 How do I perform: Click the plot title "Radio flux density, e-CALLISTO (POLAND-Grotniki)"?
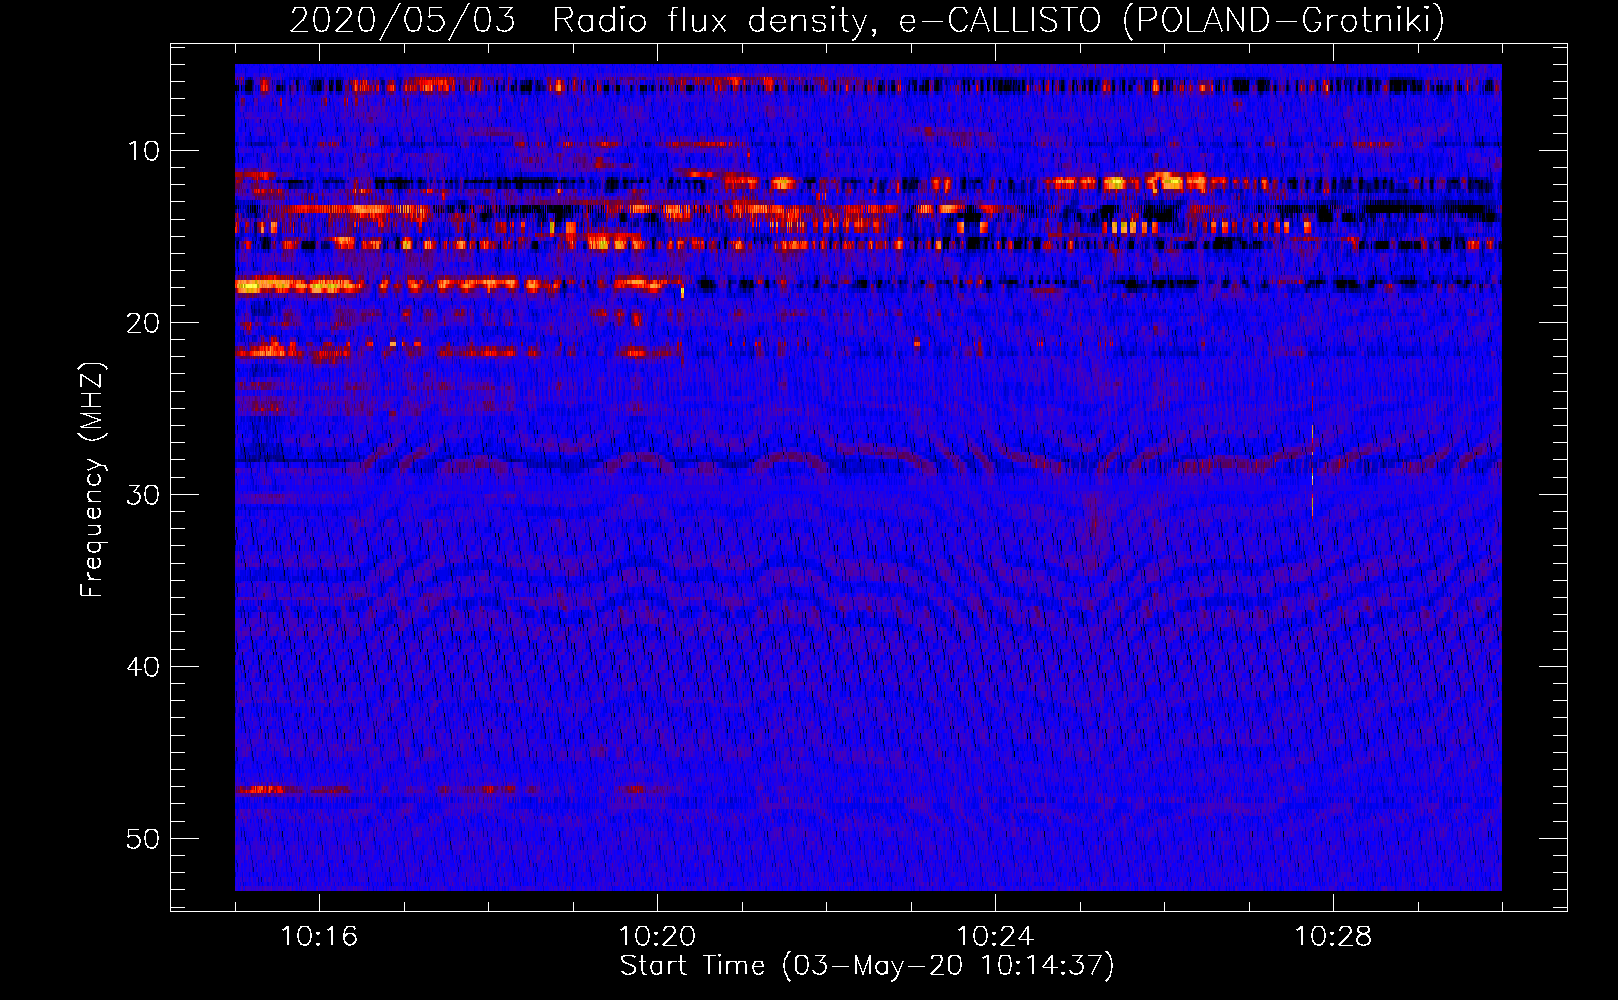998,20
